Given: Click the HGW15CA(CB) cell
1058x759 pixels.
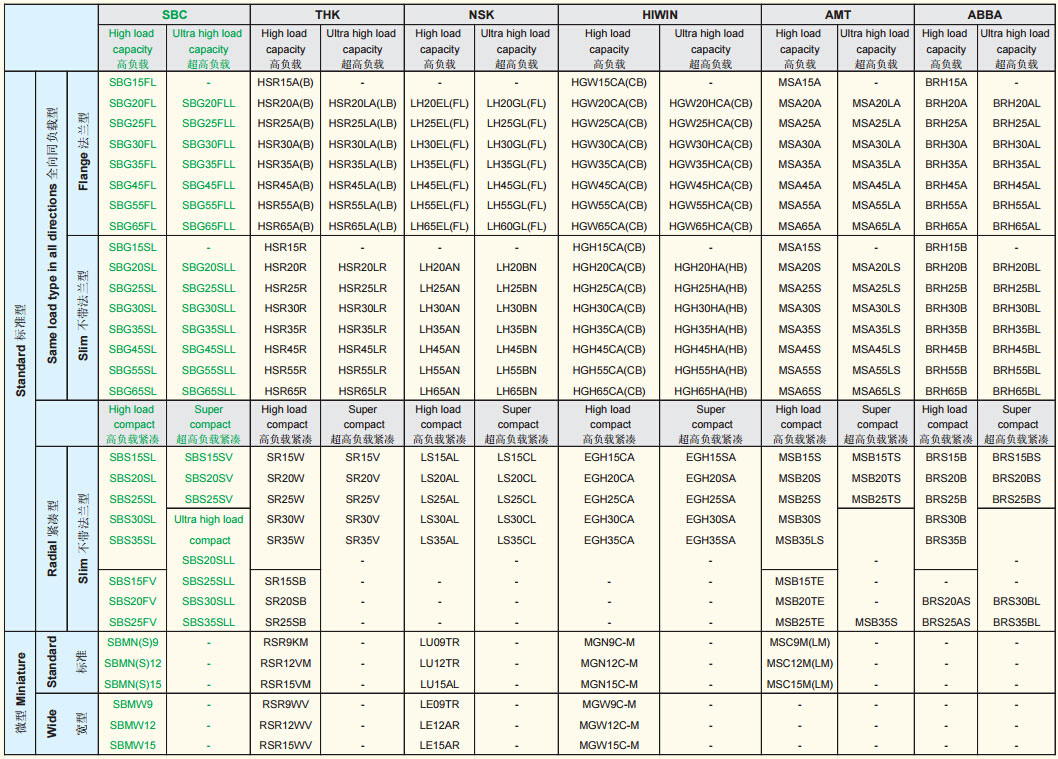Looking at the screenshot, I should 609,82.
